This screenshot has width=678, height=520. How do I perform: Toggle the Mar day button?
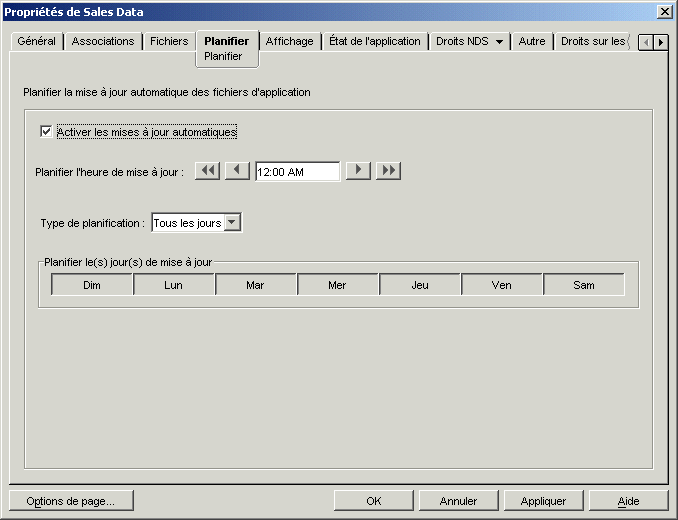coord(255,285)
